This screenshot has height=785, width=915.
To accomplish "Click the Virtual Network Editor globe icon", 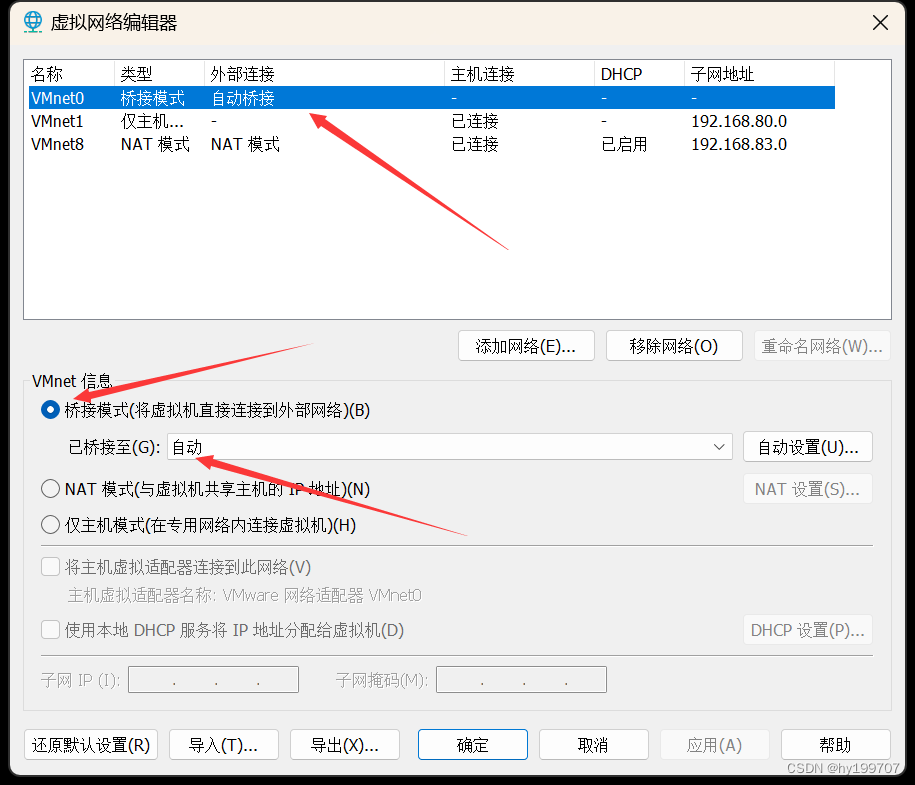I will click(33, 22).
